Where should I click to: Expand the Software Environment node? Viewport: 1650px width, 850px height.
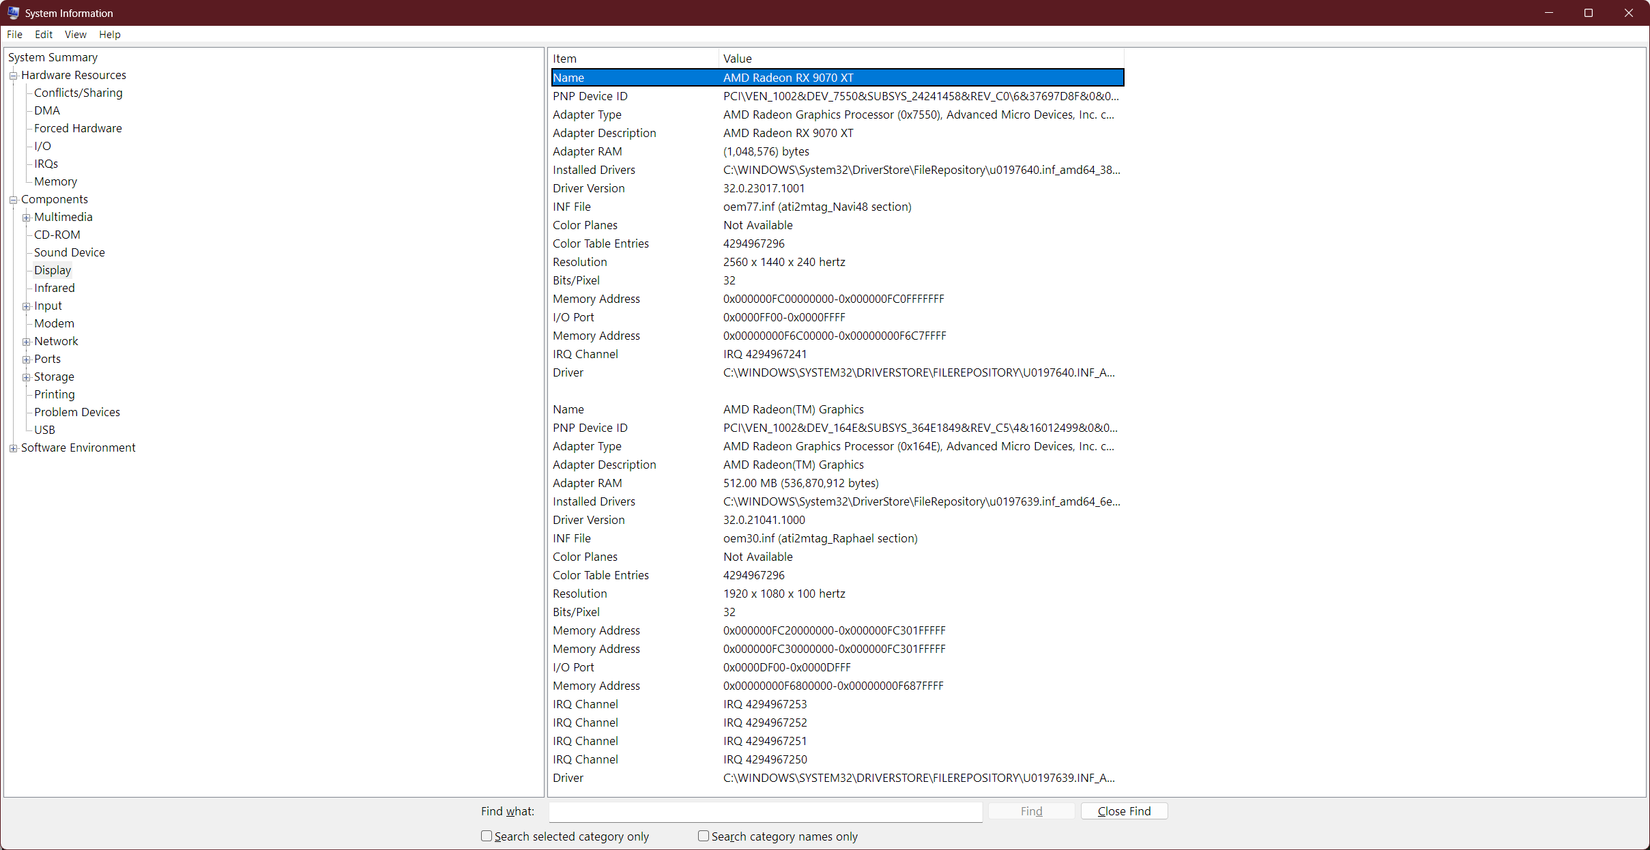13,448
